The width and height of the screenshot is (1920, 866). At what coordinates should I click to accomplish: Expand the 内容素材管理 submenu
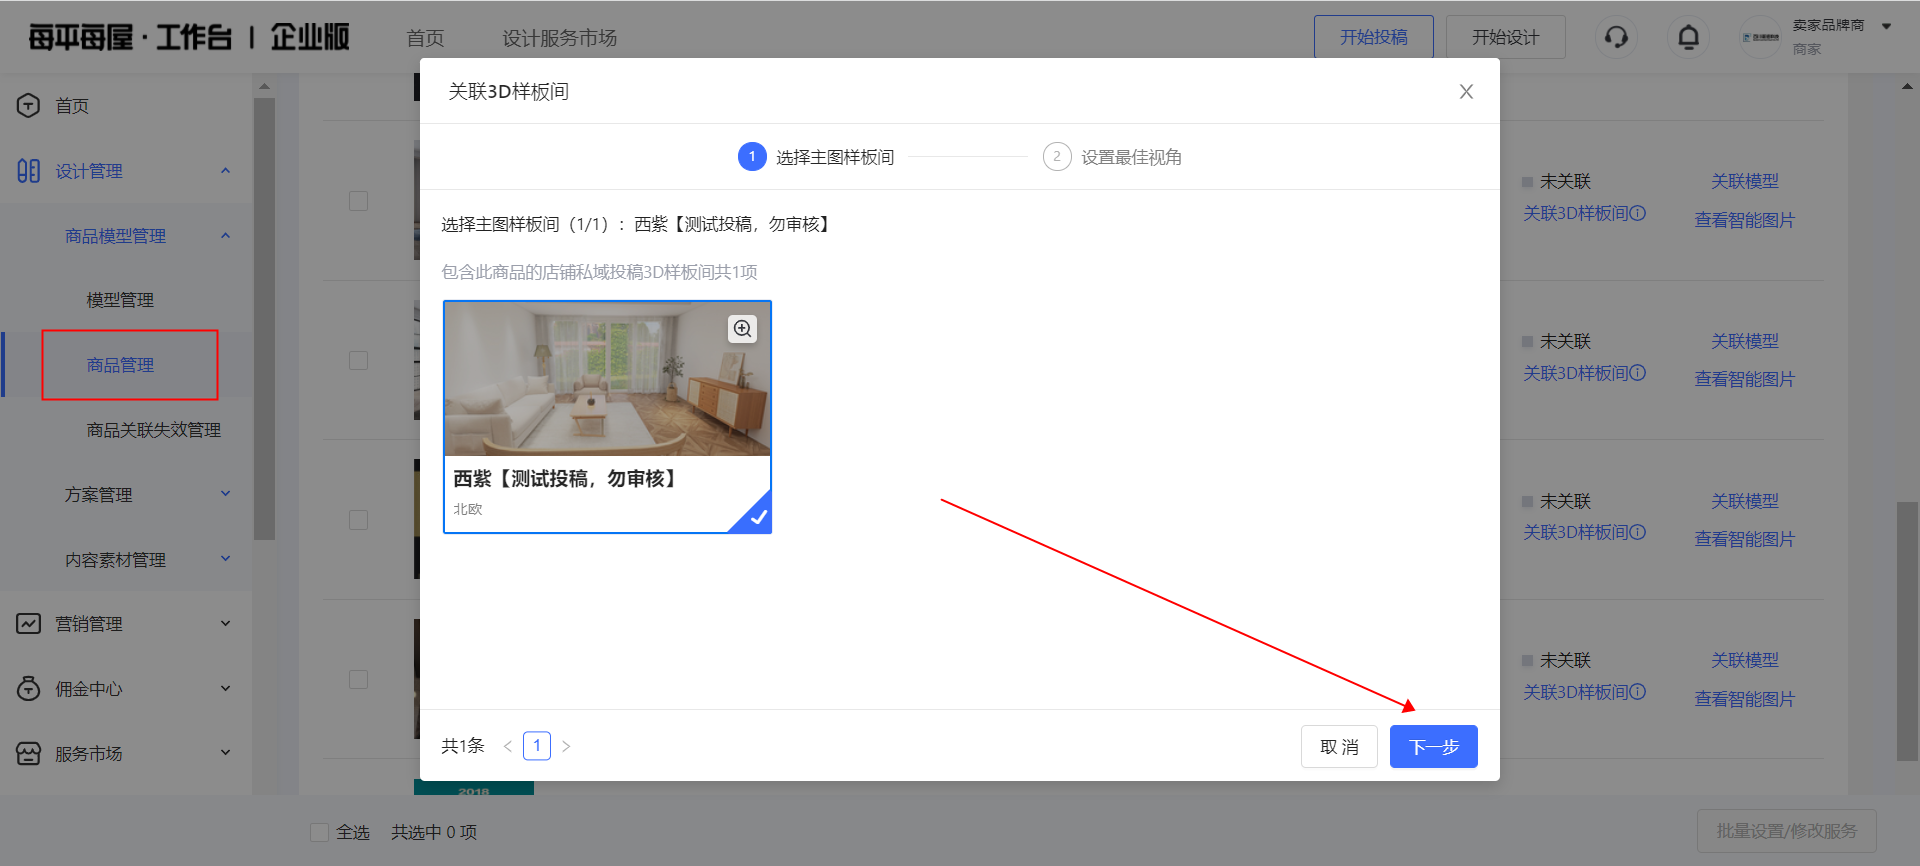(x=226, y=559)
